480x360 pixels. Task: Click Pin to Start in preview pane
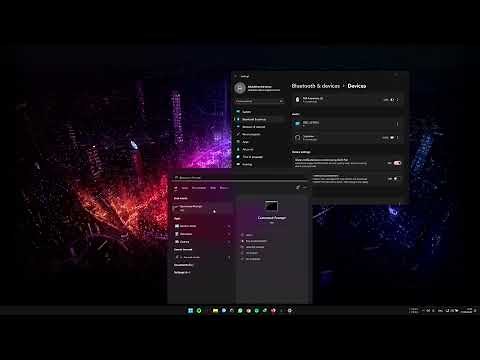point(252,253)
